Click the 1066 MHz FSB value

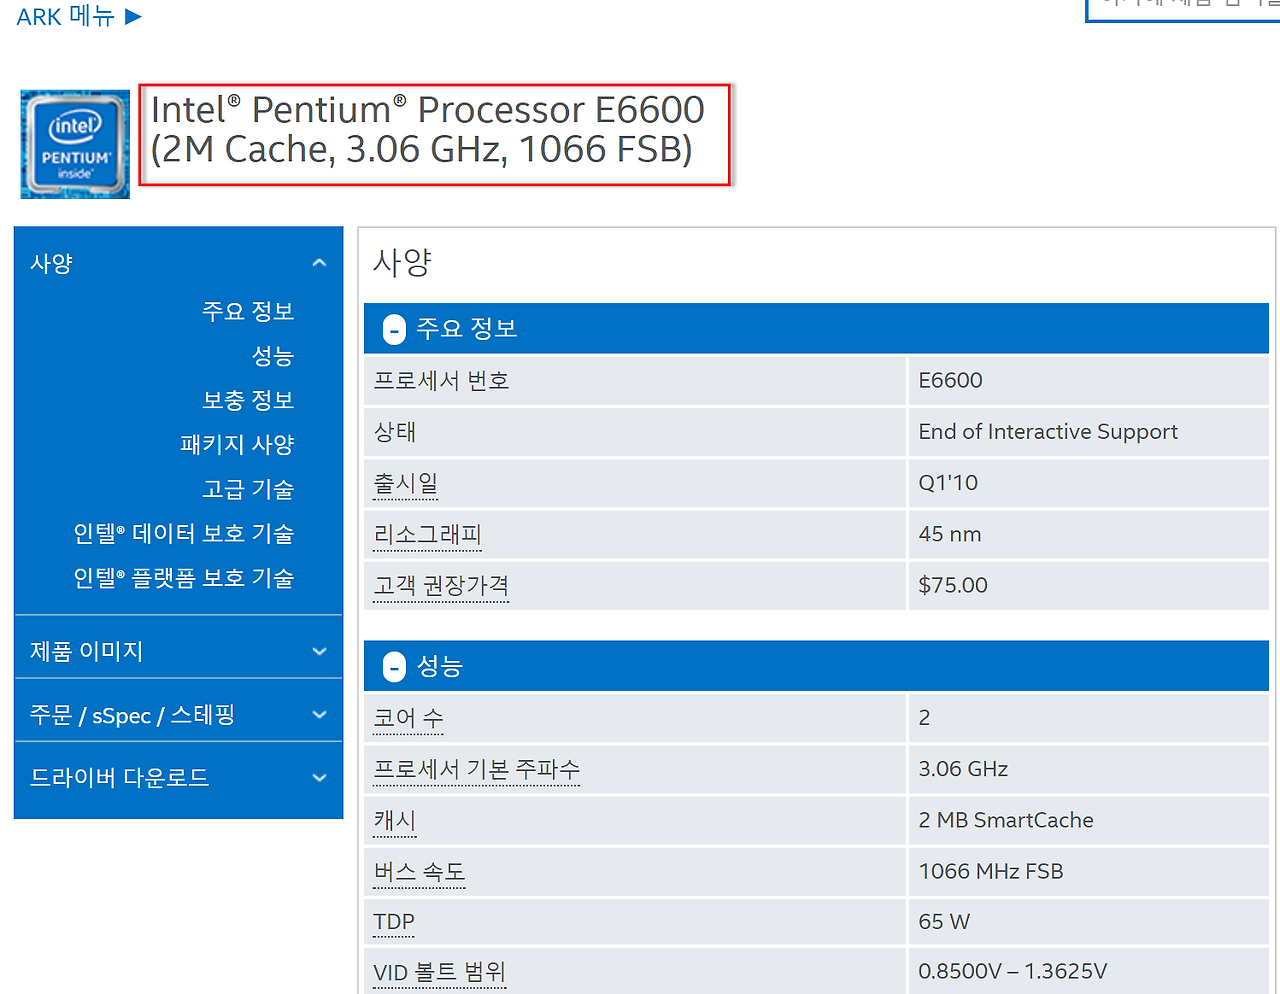(991, 871)
